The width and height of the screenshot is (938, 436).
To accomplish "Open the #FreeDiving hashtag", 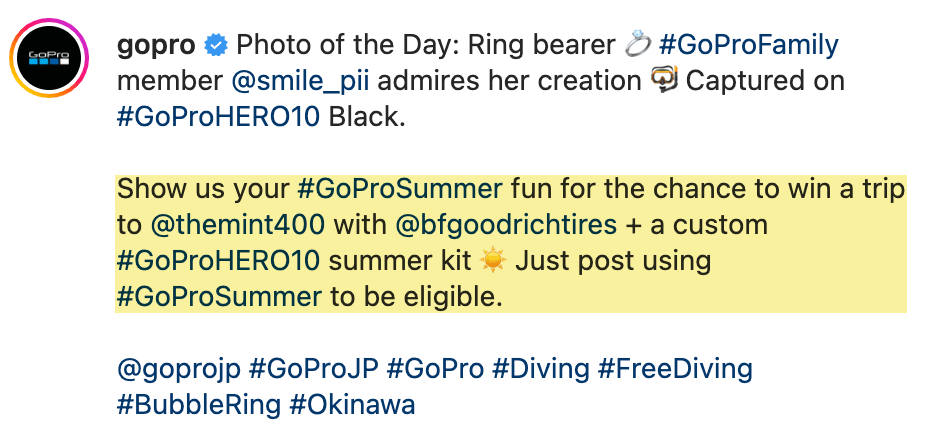I will tap(675, 369).
